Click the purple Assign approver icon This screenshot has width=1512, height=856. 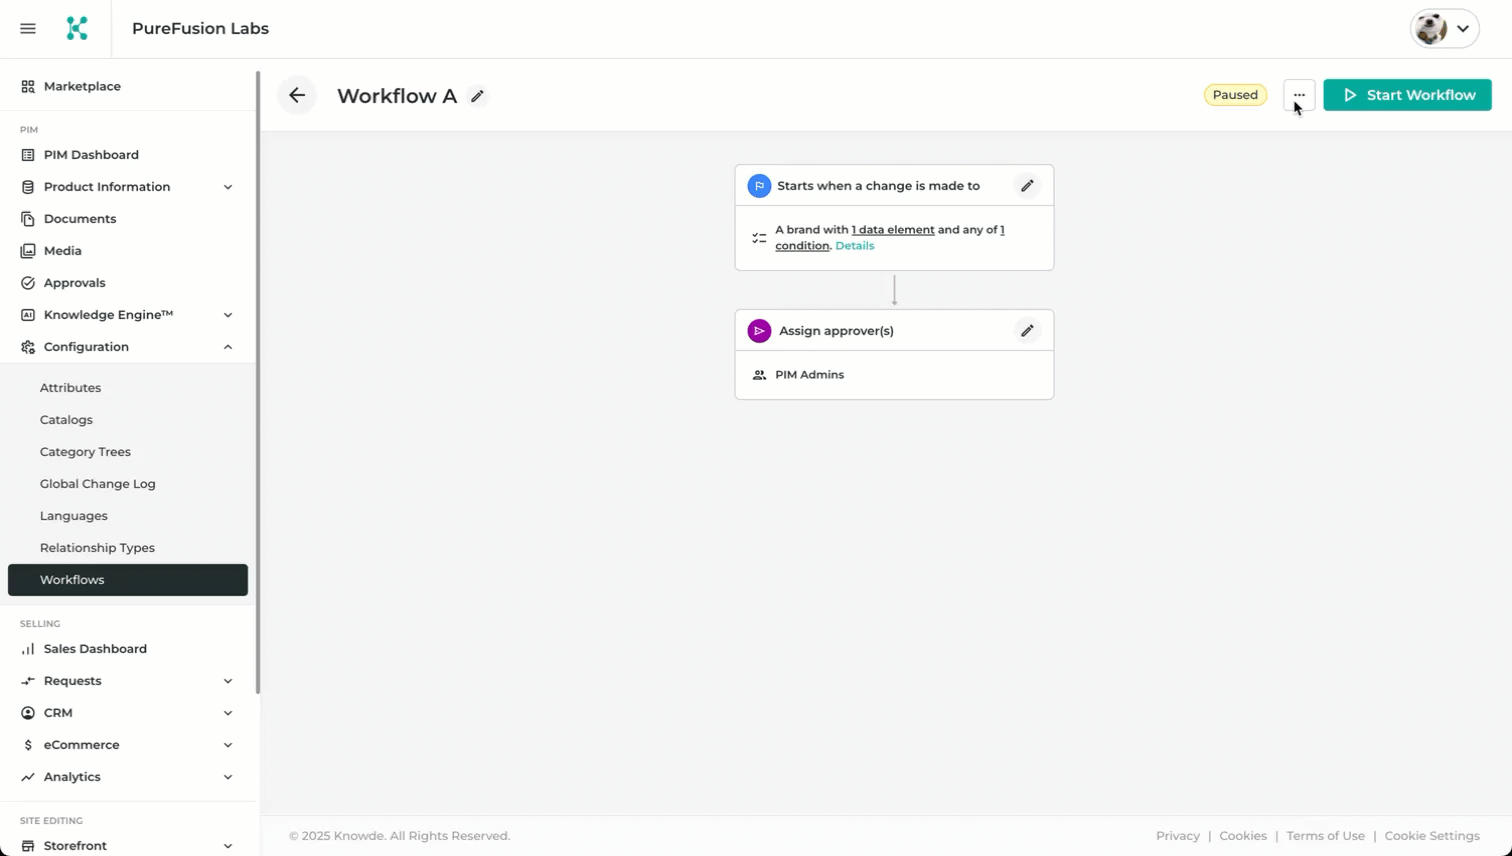pyautogui.click(x=759, y=331)
